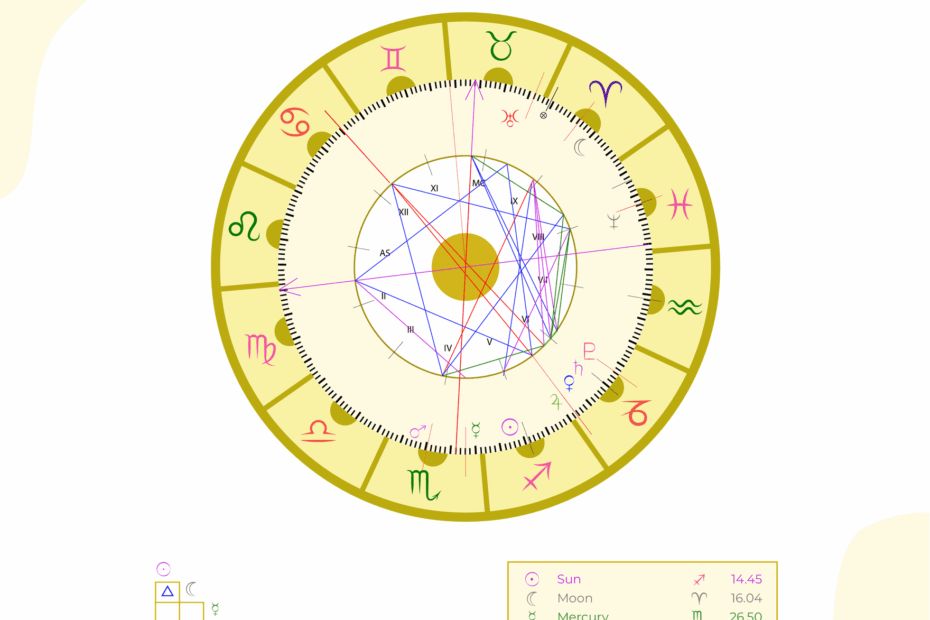Click the pink Pluto glyph in the chart
The image size is (930, 620).
click(589, 351)
